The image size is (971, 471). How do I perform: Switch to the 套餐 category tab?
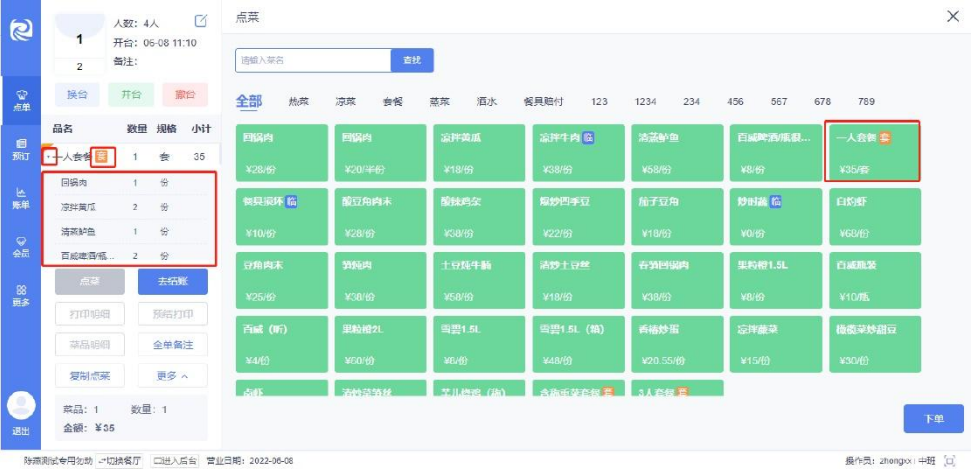[x=393, y=102]
